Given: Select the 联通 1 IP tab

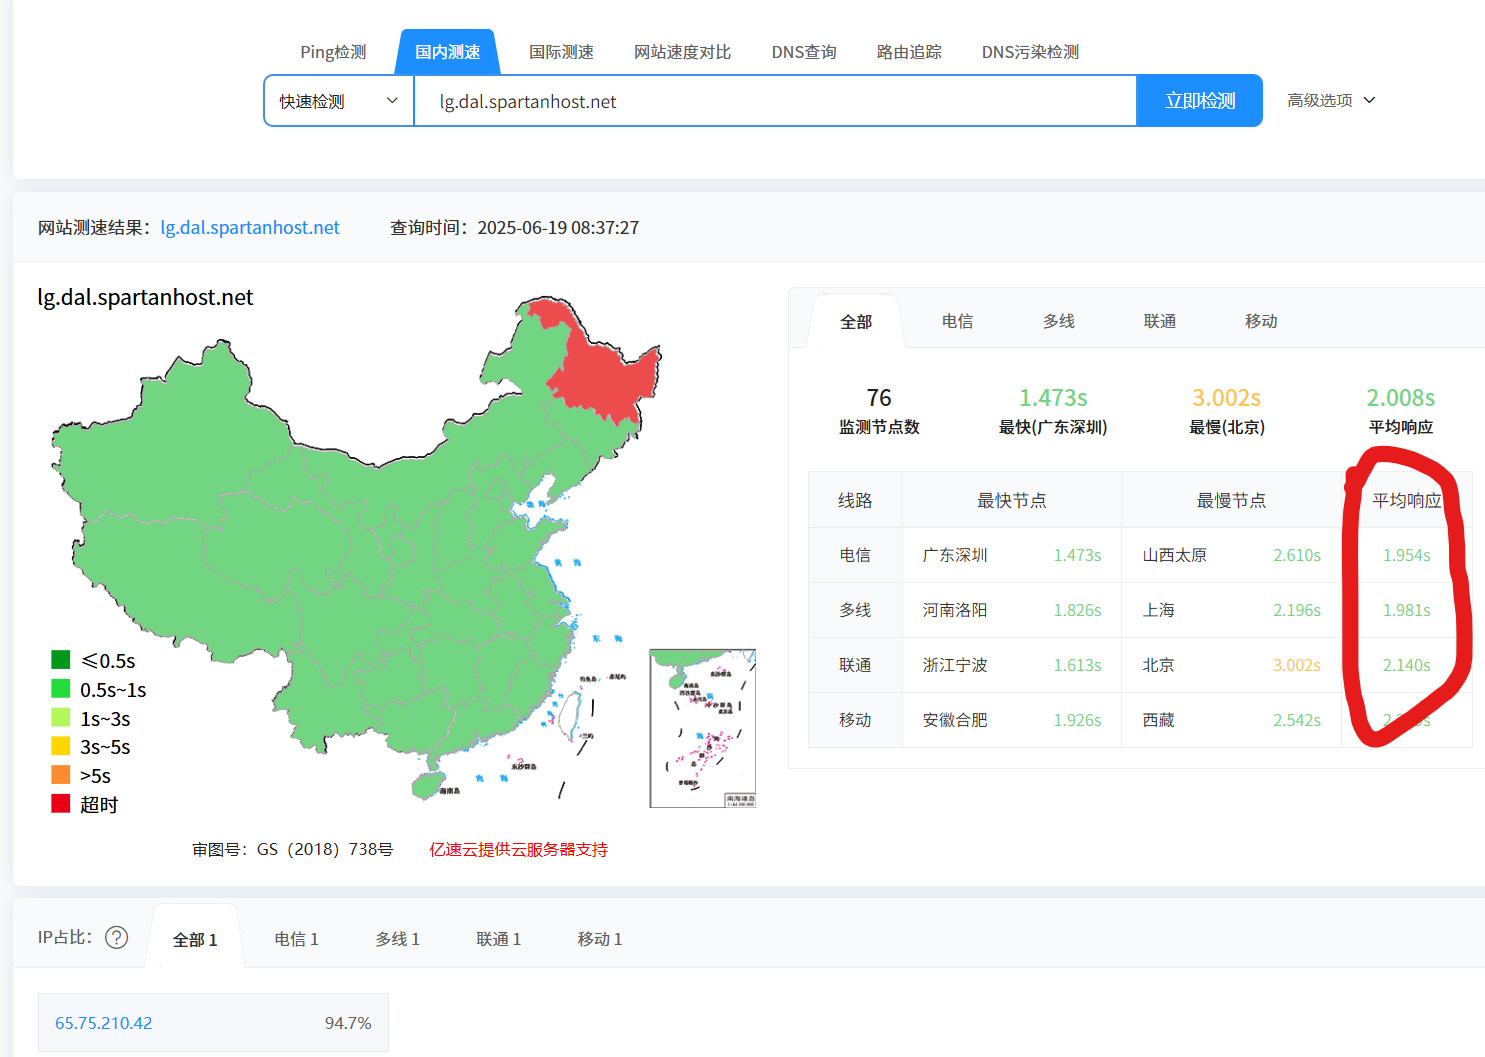Looking at the screenshot, I should click(x=498, y=939).
